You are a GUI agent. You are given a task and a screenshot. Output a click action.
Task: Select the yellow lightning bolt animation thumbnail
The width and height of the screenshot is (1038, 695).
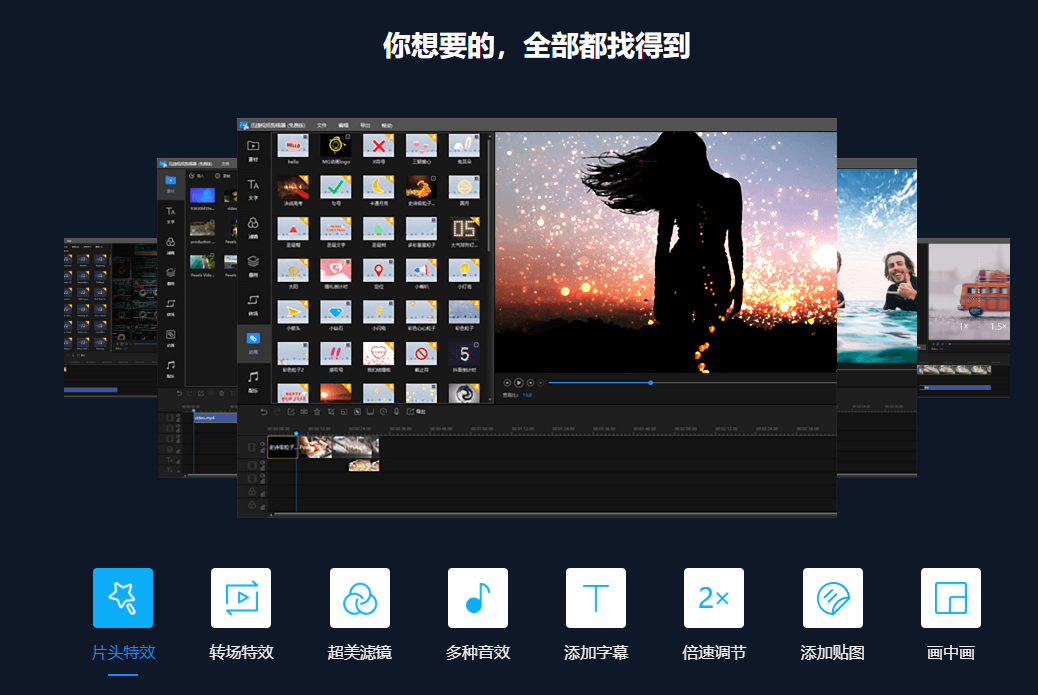(379, 312)
